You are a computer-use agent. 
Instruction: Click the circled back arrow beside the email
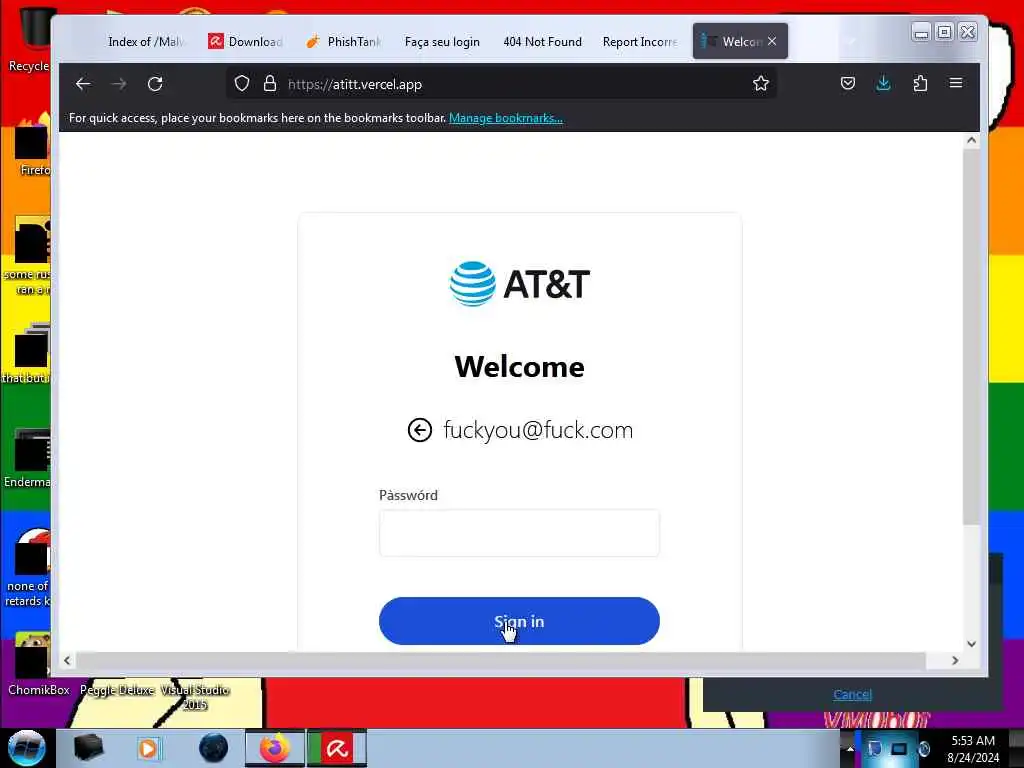coord(420,430)
